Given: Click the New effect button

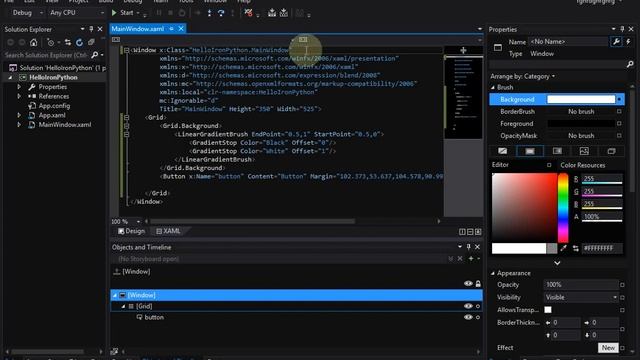Looking at the screenshot, I should point(608,348).
